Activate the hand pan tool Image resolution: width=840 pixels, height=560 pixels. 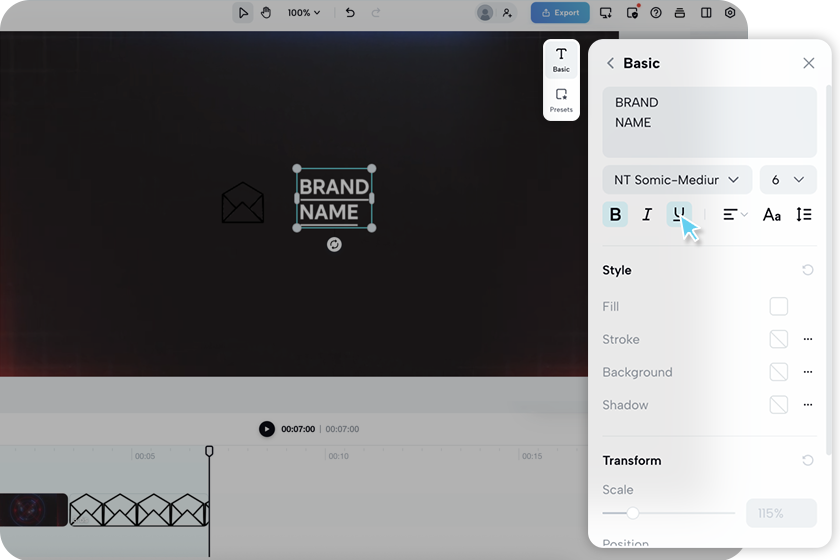[266, 12]
